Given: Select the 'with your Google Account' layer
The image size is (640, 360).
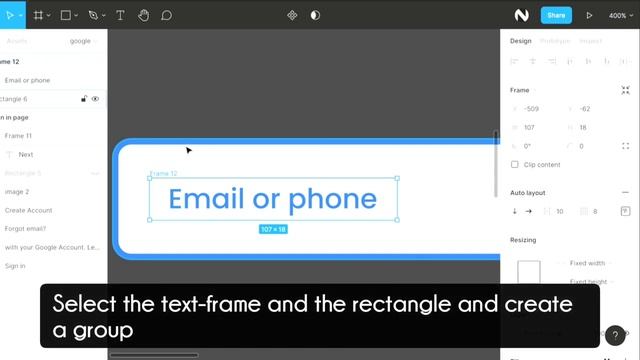Looking at the screenshot, I should [52, 247].
